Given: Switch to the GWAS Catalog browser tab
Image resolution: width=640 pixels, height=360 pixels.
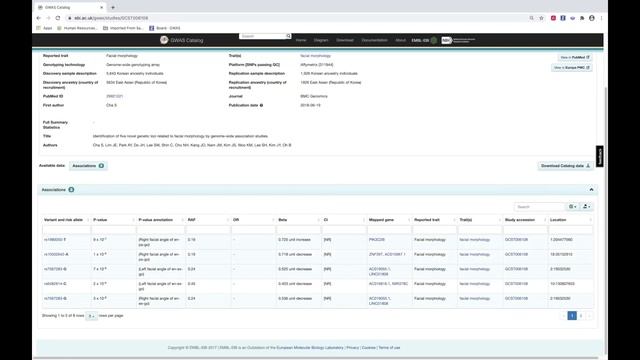Looking at the screenshot, I should pyautogui.click(x=70, y=7).
